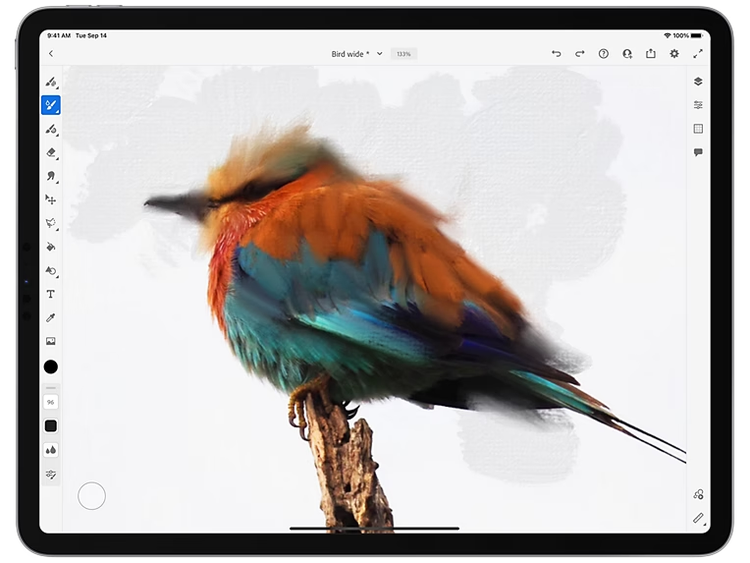Viewport: 750px width, 563px height.
Task: Click the 133% zoom level
Action: (404, 54)
